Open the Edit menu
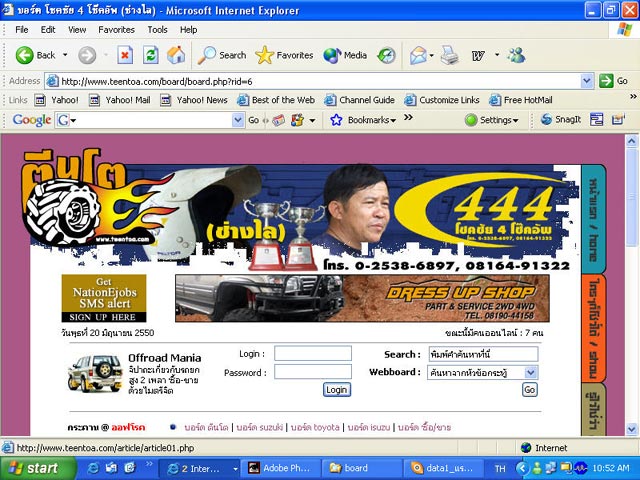 click(48, 30)
